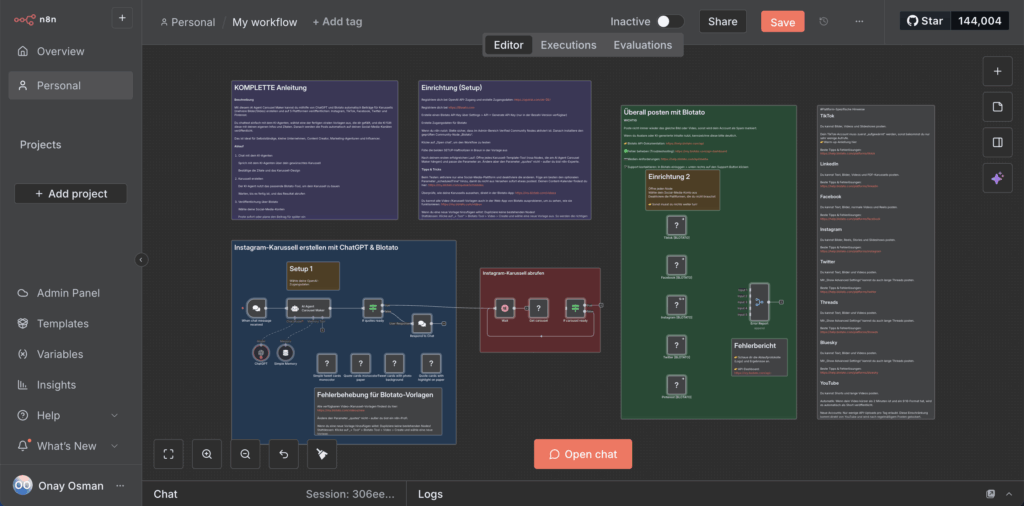
Task: Click the fit to view icon
Action: click(169, 454)
